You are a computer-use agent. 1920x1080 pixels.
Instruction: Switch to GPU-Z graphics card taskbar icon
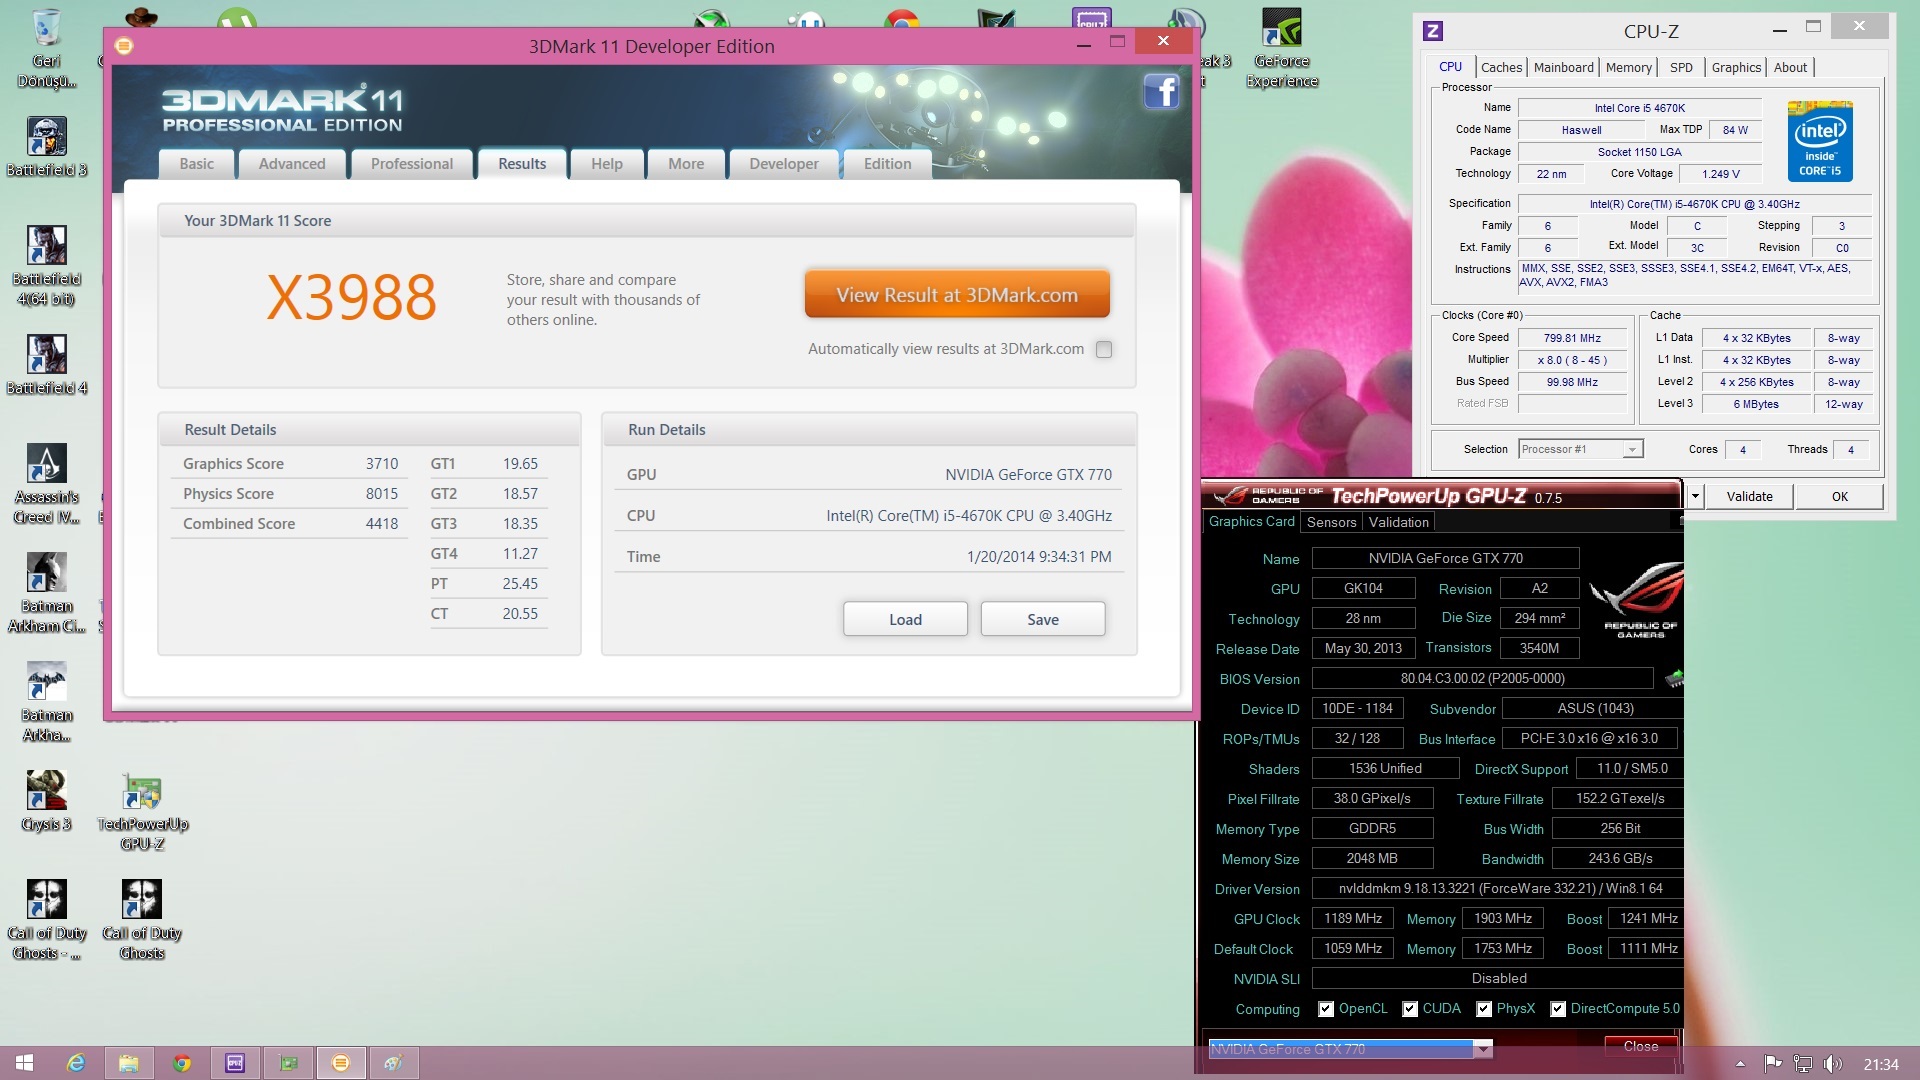tap(288, 1063)
